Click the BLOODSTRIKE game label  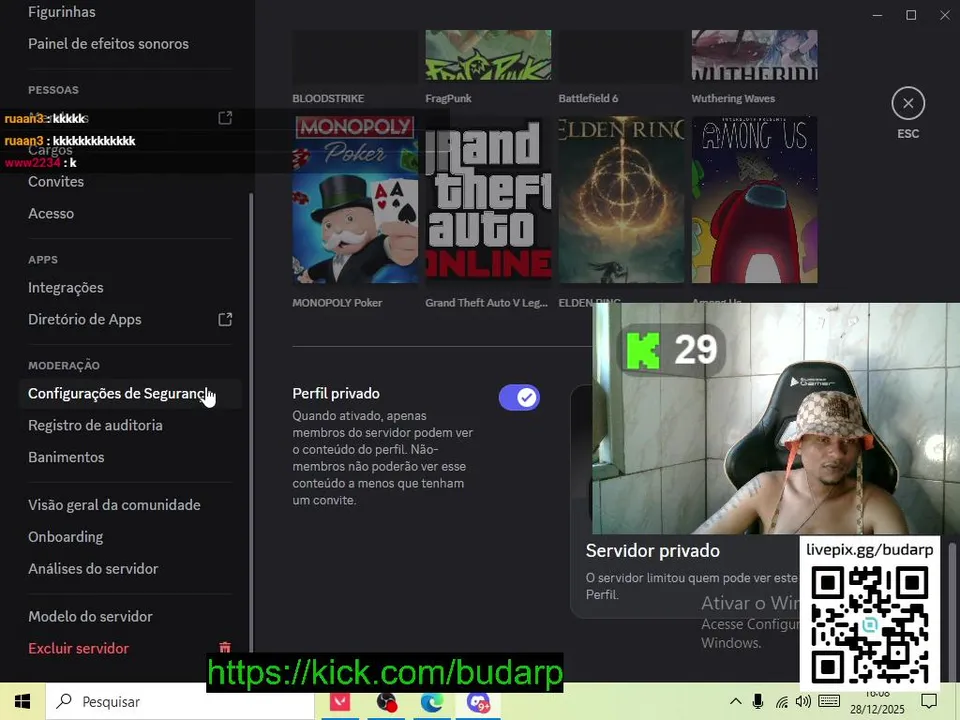[x=328, y=99]
